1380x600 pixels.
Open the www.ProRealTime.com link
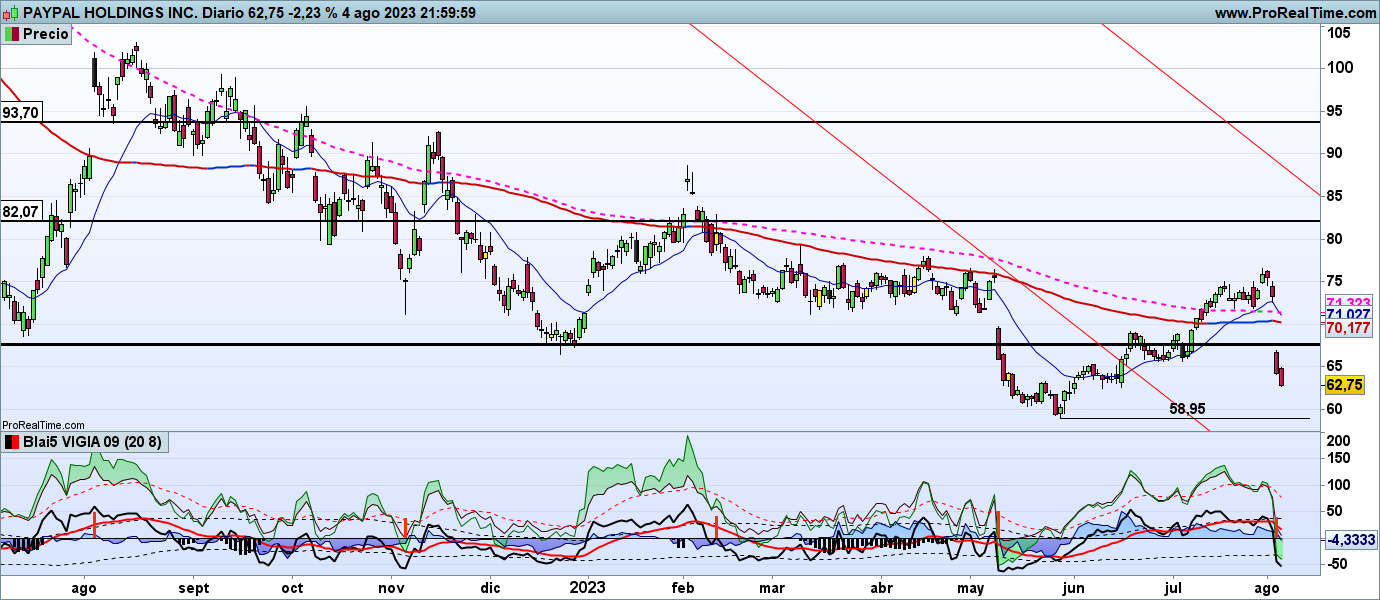(1295, 13)
